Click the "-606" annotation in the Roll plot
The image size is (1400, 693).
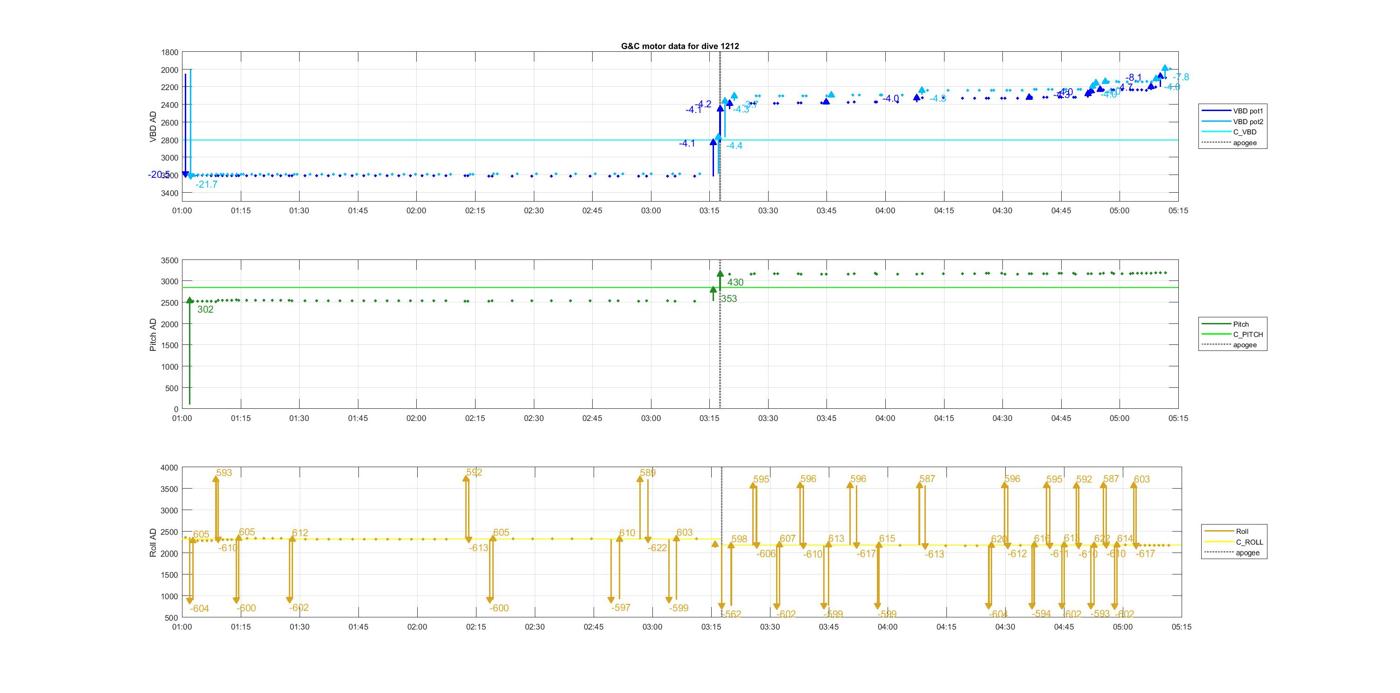(766, 554)
